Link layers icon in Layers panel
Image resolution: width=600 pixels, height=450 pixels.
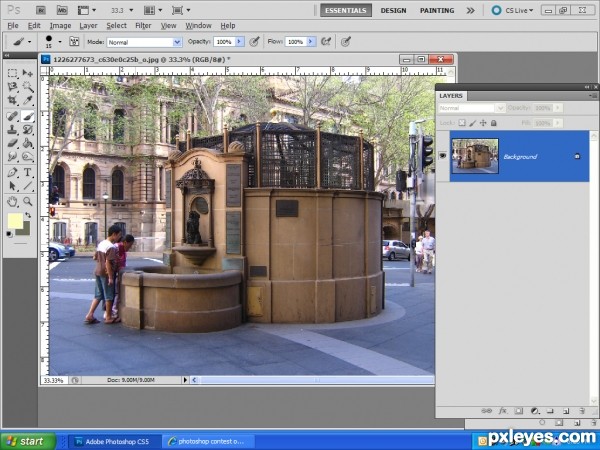486,411
